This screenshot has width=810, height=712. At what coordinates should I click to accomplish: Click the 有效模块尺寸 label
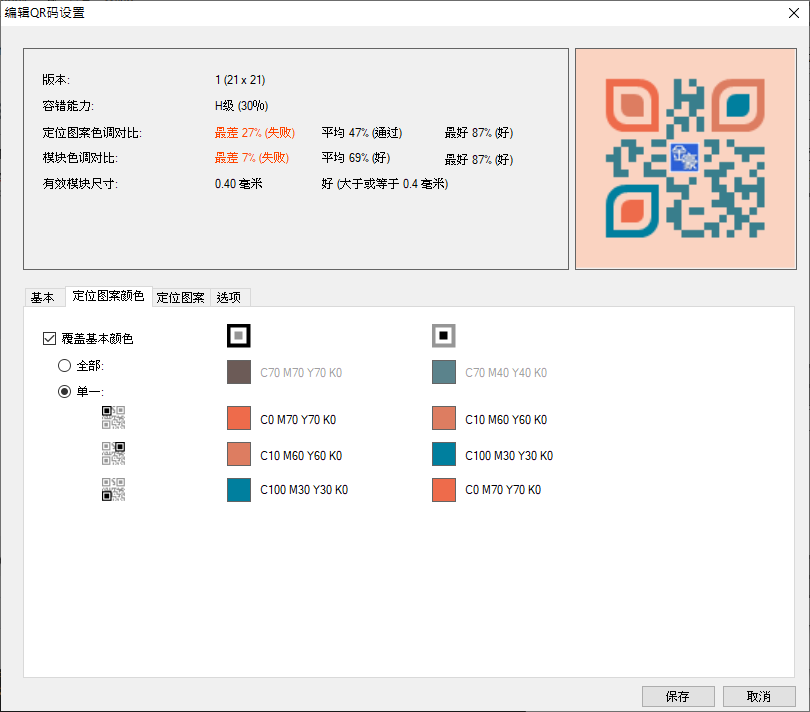pyautogui.click(x=80, y=184)
